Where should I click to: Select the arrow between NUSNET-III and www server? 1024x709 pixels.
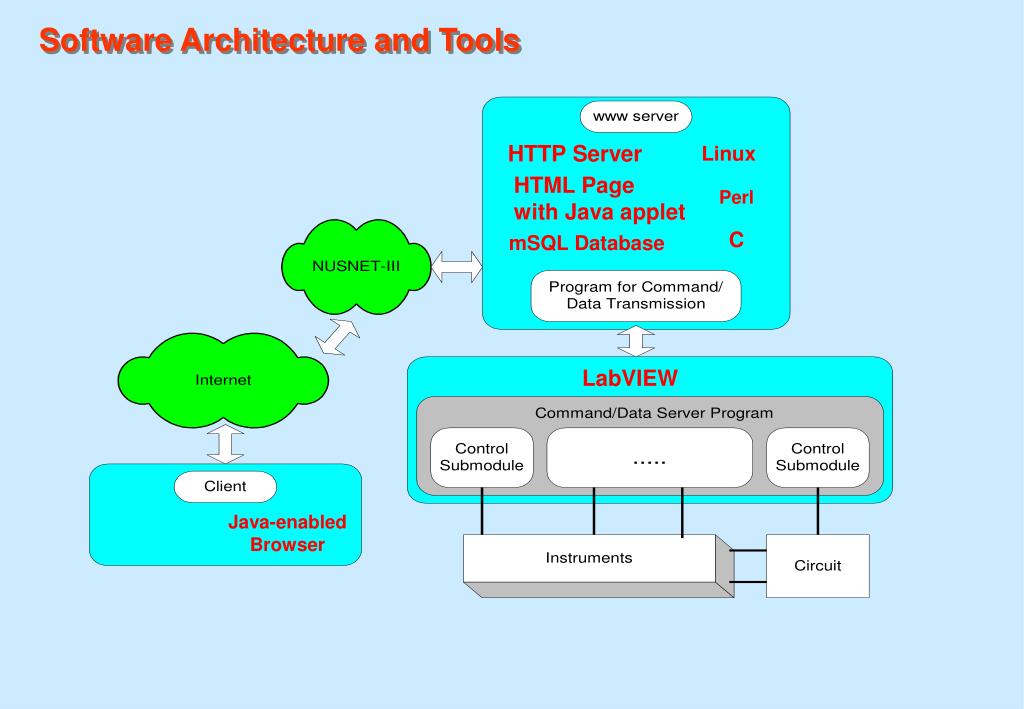(x=456, y=266)
